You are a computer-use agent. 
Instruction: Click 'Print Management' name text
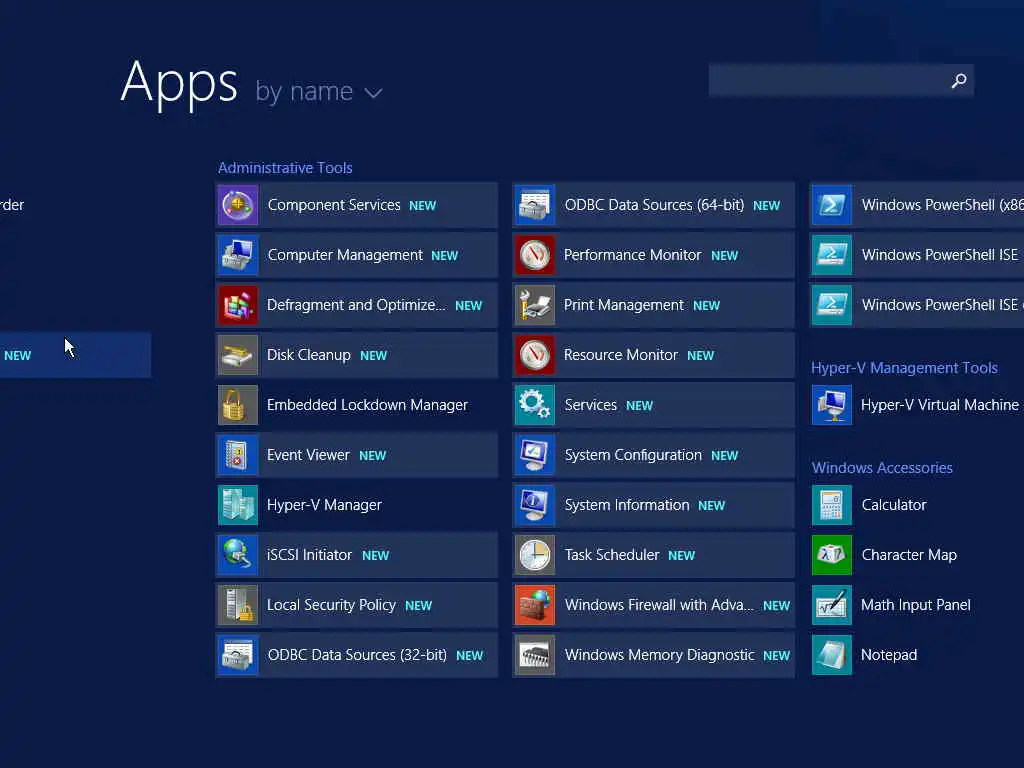(x=624, y=305)
